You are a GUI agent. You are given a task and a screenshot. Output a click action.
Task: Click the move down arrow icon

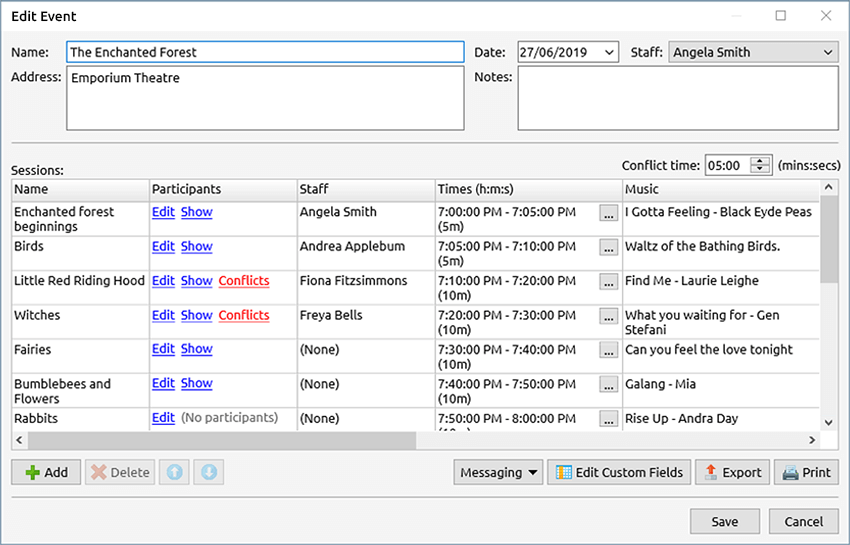click(208, 472)
